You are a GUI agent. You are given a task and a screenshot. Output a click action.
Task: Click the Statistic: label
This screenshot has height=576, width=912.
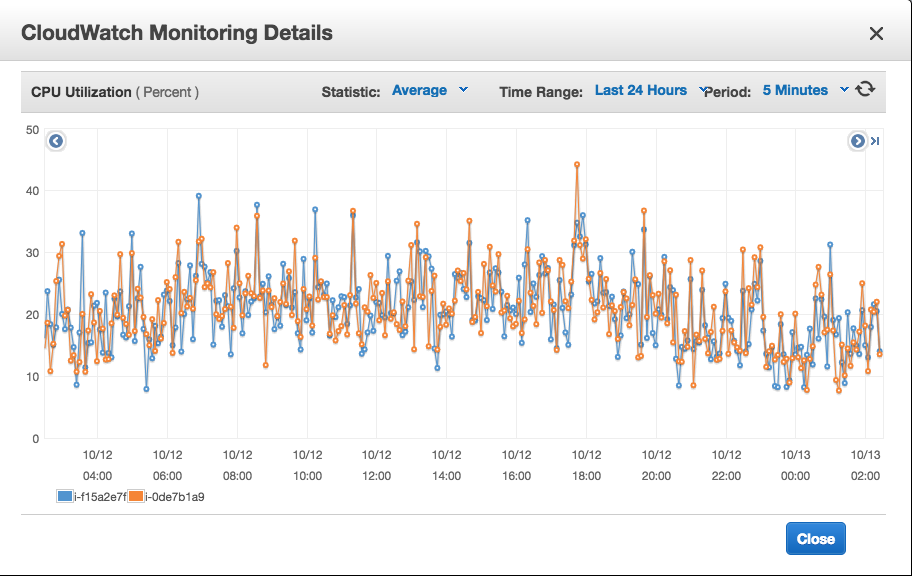[x=351, y=92]
